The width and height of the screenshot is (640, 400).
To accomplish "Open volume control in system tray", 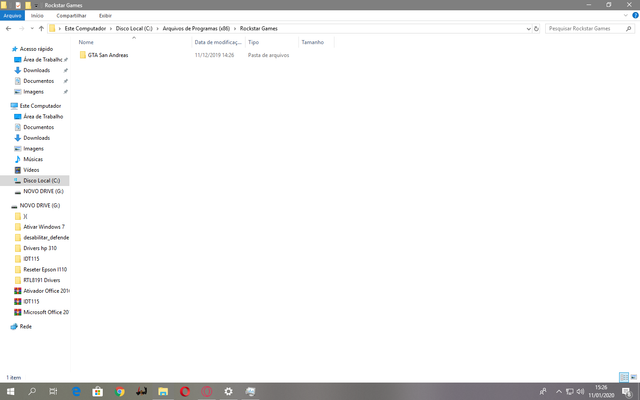I will [580, 392].
